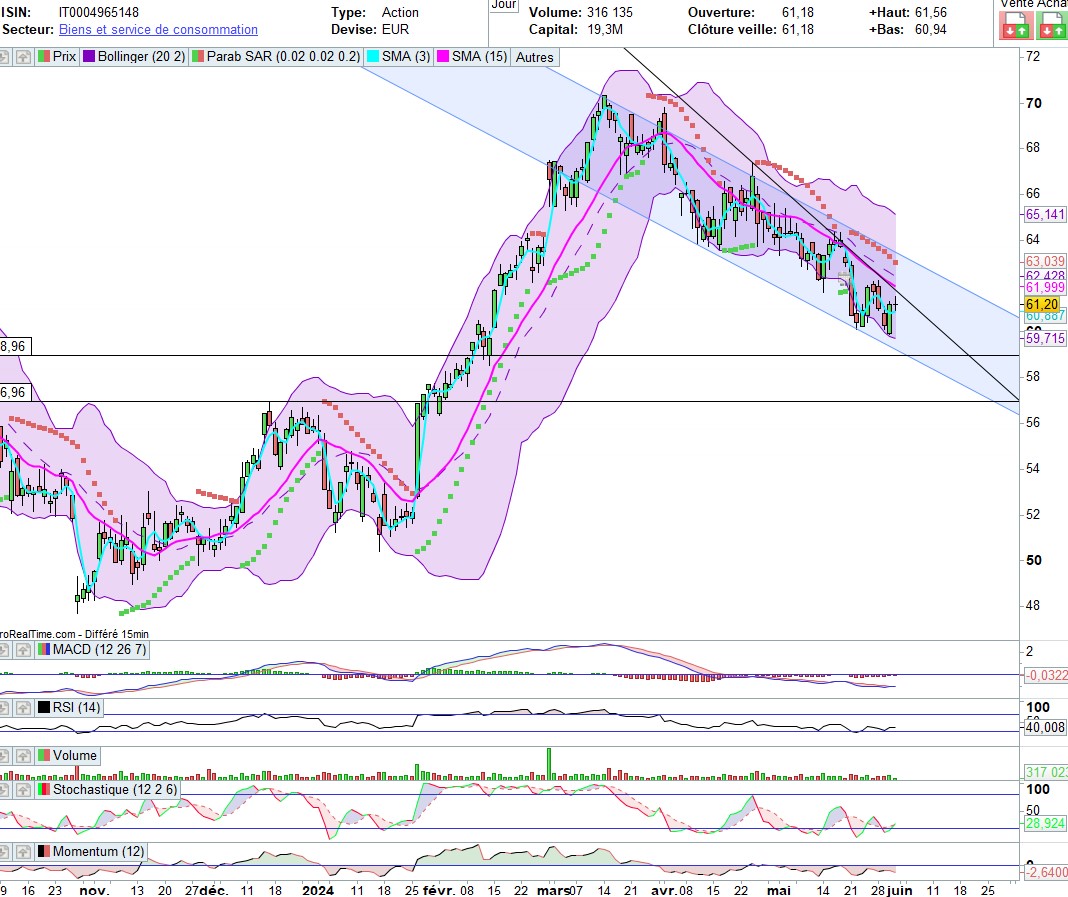Click the up-arrow icon beside the Stochastique label
The width and height of the screenshot is (1068, 897).
pos(23,790)
